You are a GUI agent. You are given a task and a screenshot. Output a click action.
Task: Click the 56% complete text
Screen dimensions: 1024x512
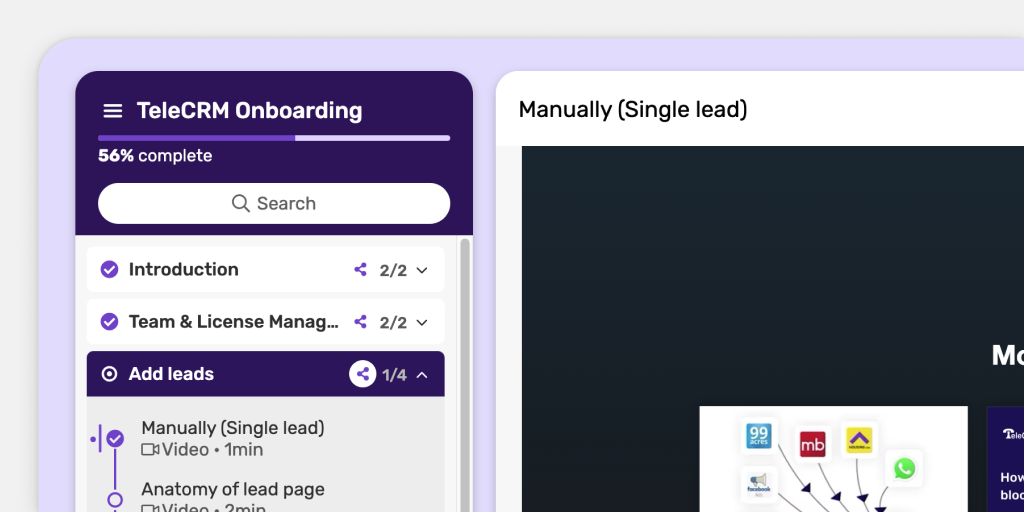click(x=155, y=156)
